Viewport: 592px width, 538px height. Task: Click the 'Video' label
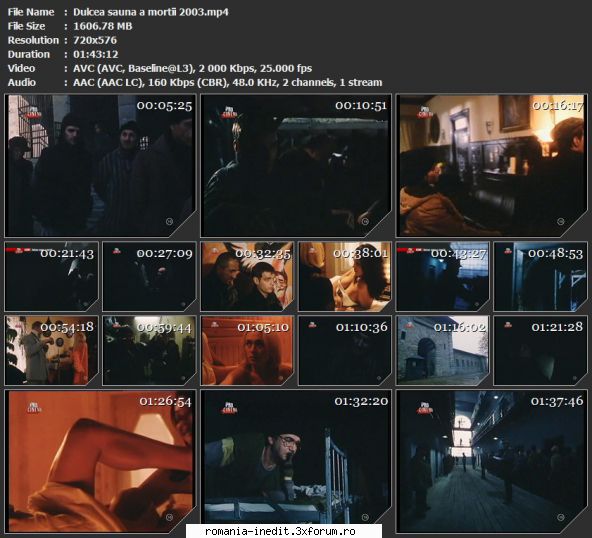click(21, 68)
